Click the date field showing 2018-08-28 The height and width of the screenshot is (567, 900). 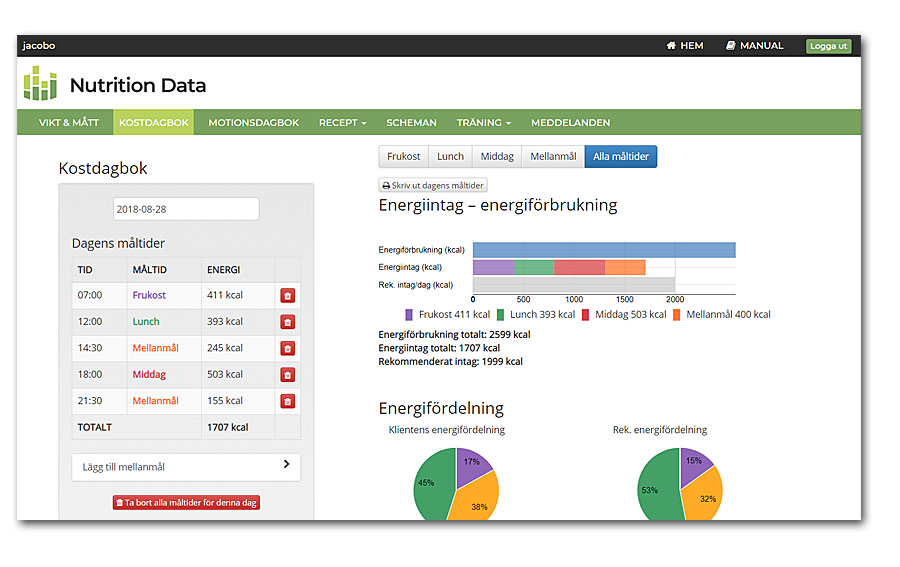tap(186, 209)
